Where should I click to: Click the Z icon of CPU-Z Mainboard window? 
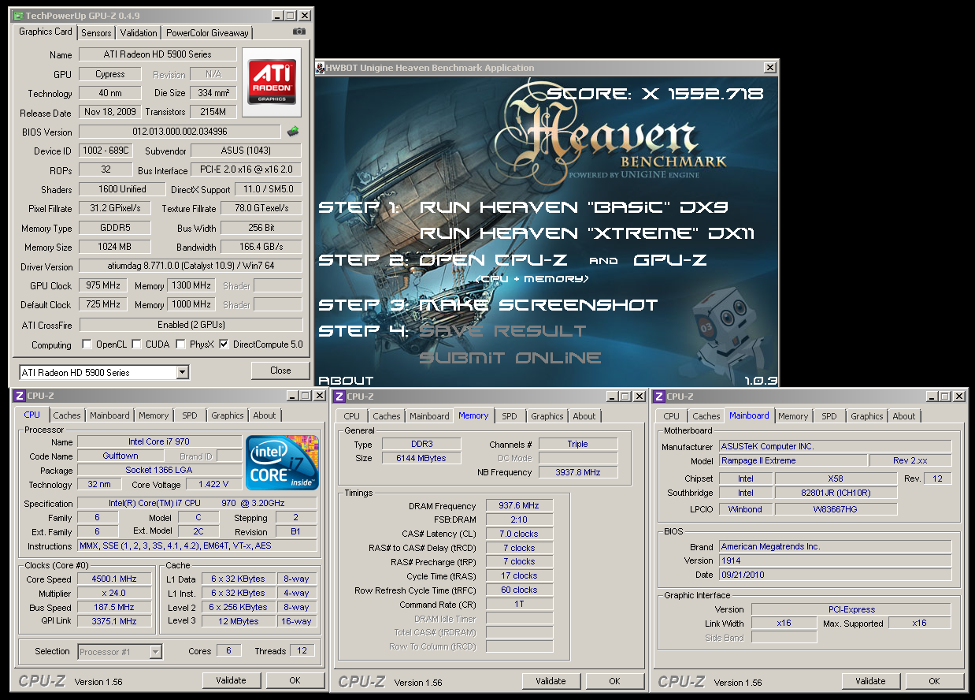pyautogui.click(x=659, y=396)
